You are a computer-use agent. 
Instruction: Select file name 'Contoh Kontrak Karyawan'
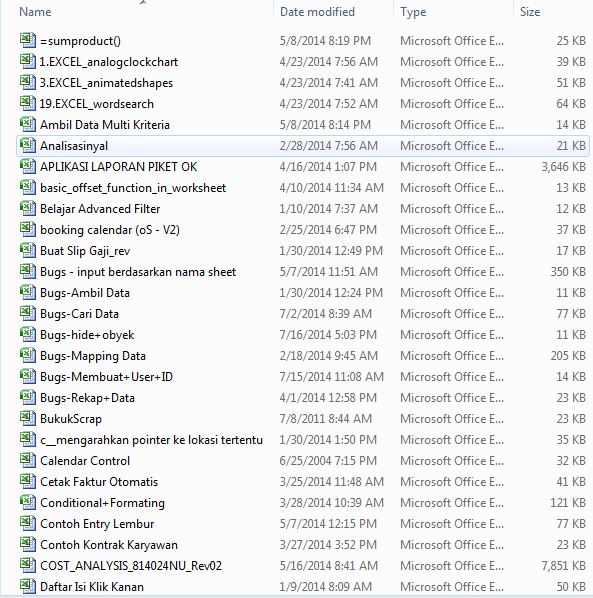[109, 545]
